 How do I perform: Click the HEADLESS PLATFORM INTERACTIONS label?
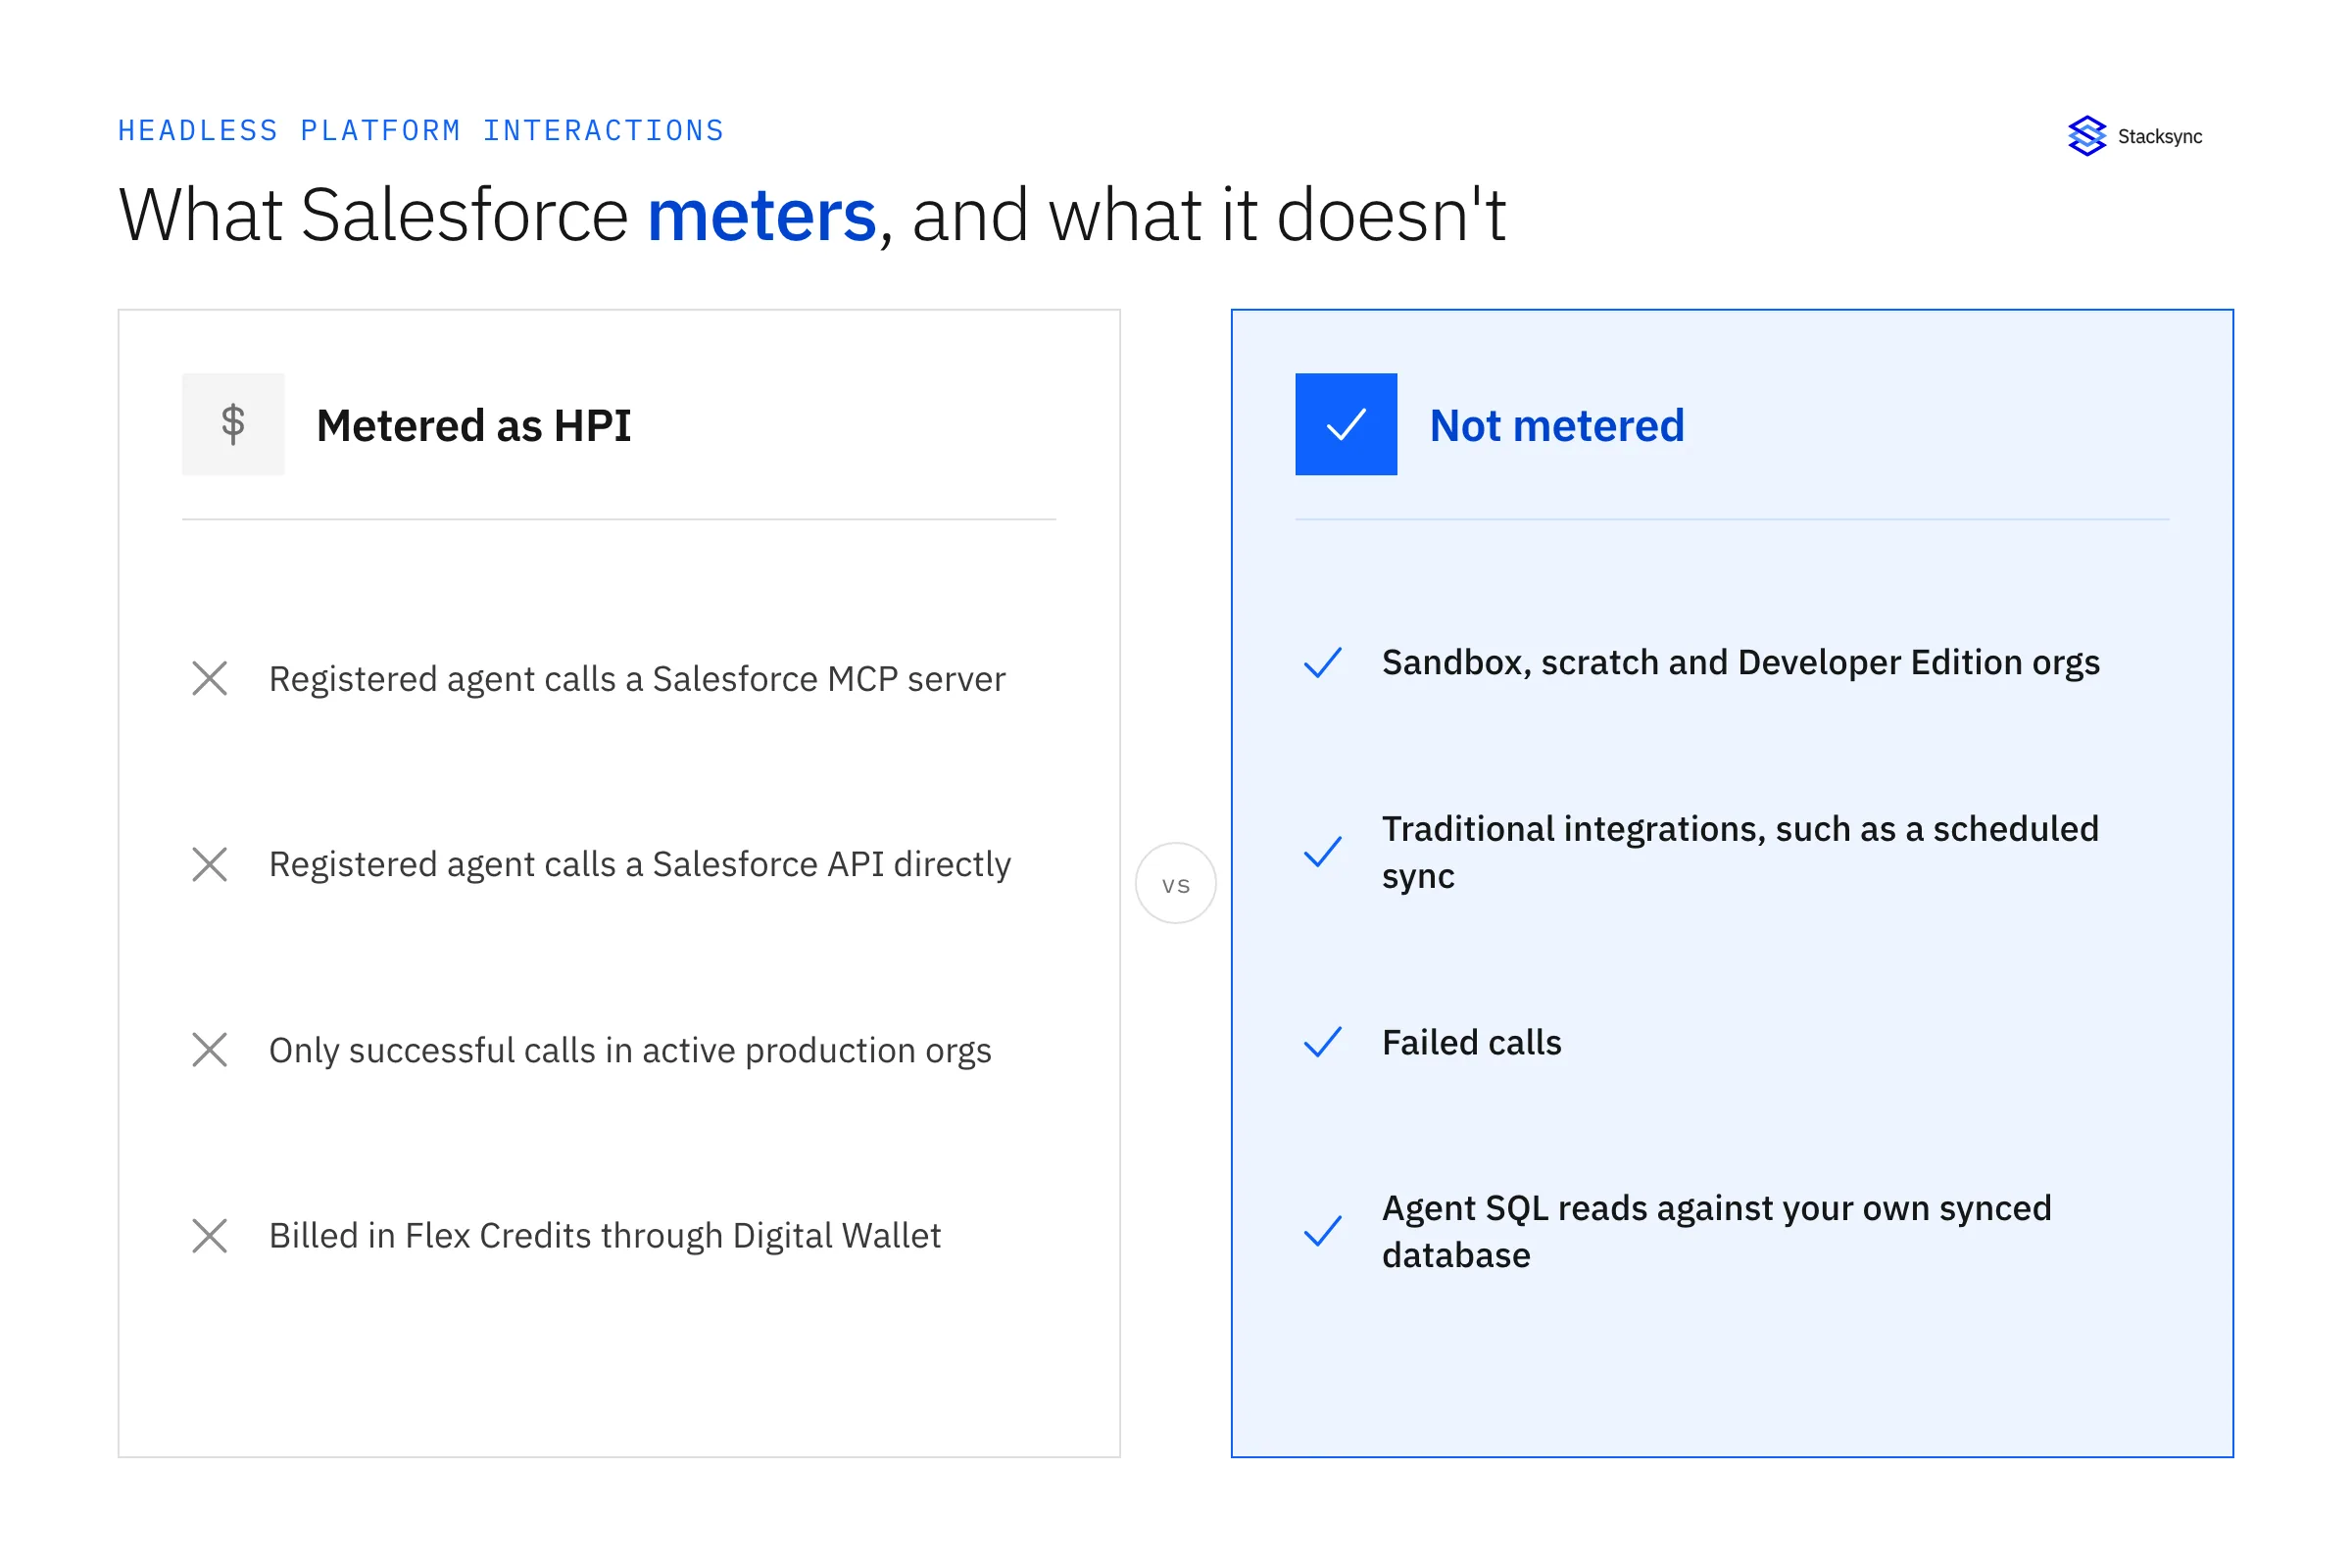tap(421, 131)
